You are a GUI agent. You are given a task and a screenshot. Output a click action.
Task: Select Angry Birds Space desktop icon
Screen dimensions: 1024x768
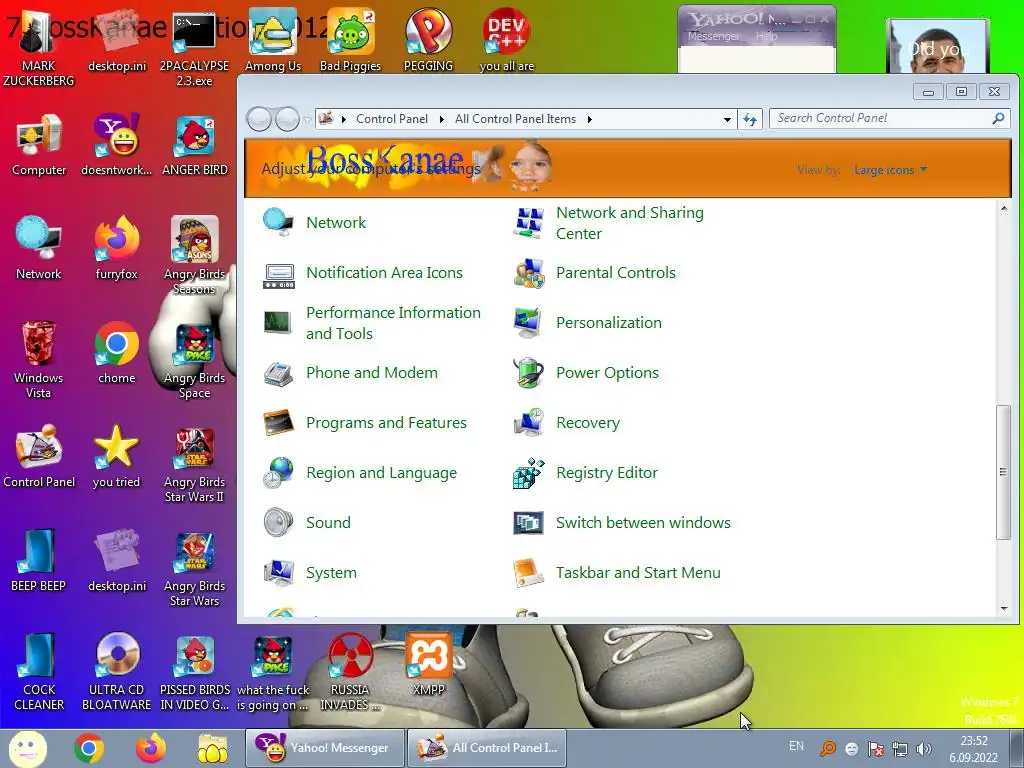click(x=195, y=361)
